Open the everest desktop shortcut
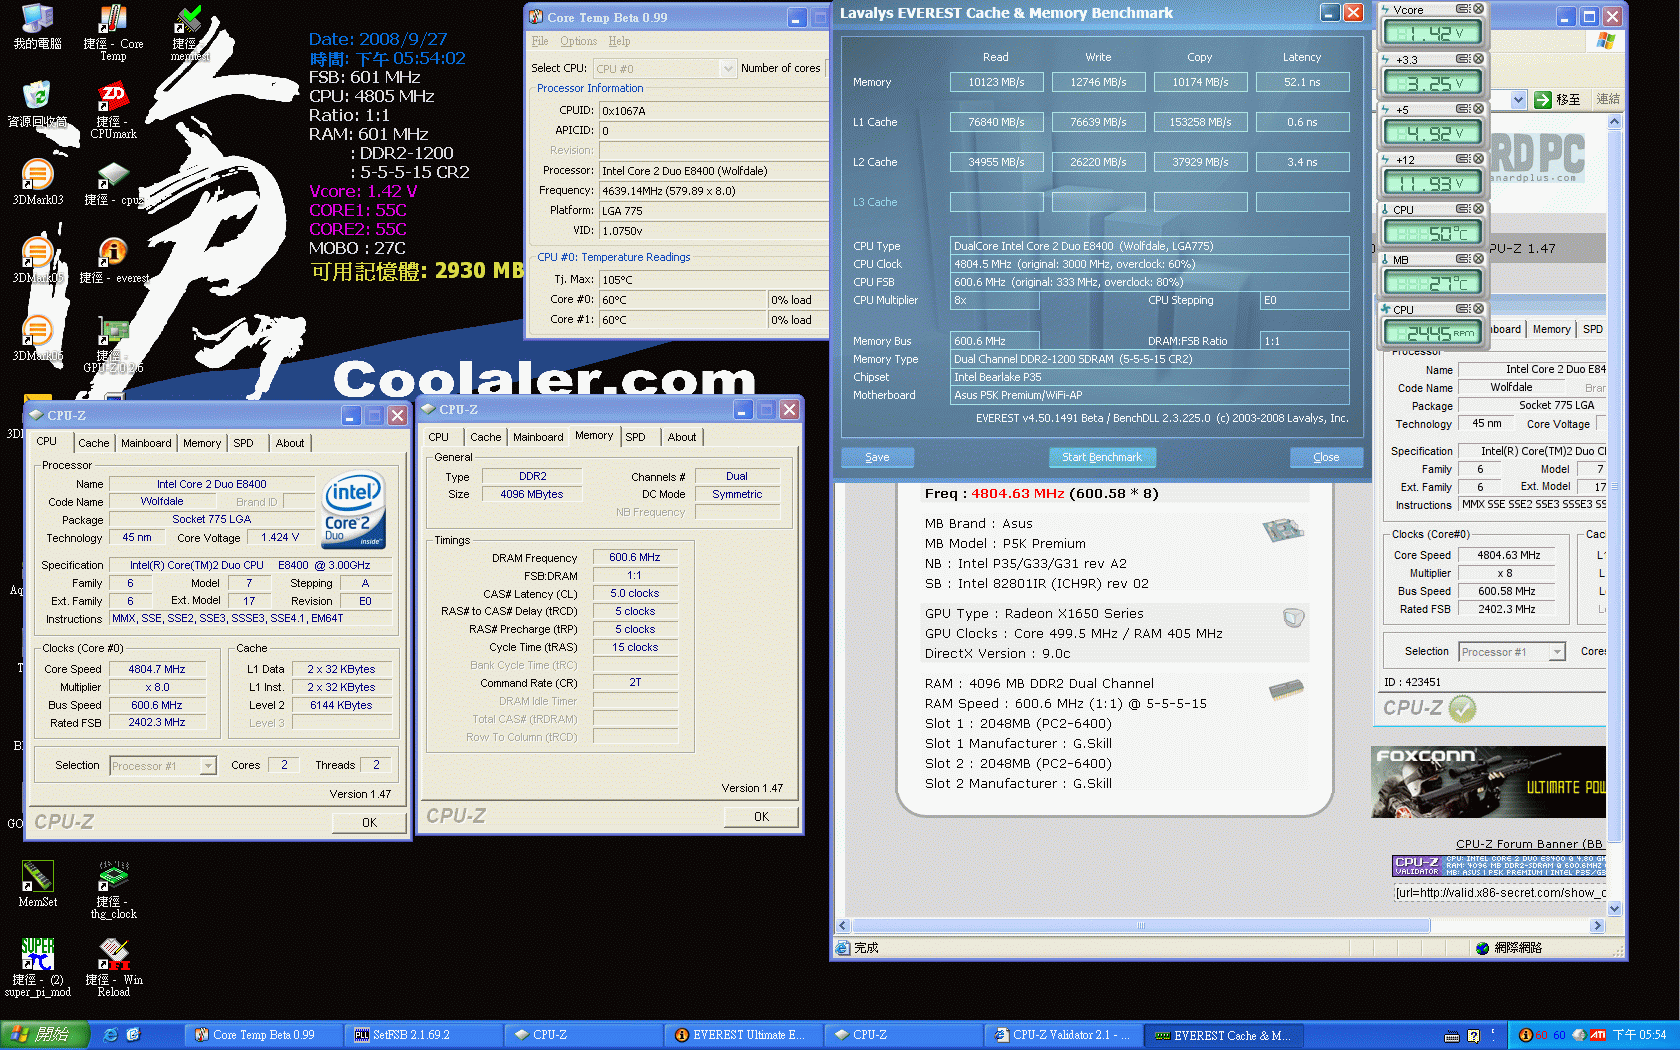This screenshot has height=1050, width=1680. coord(113,260)
